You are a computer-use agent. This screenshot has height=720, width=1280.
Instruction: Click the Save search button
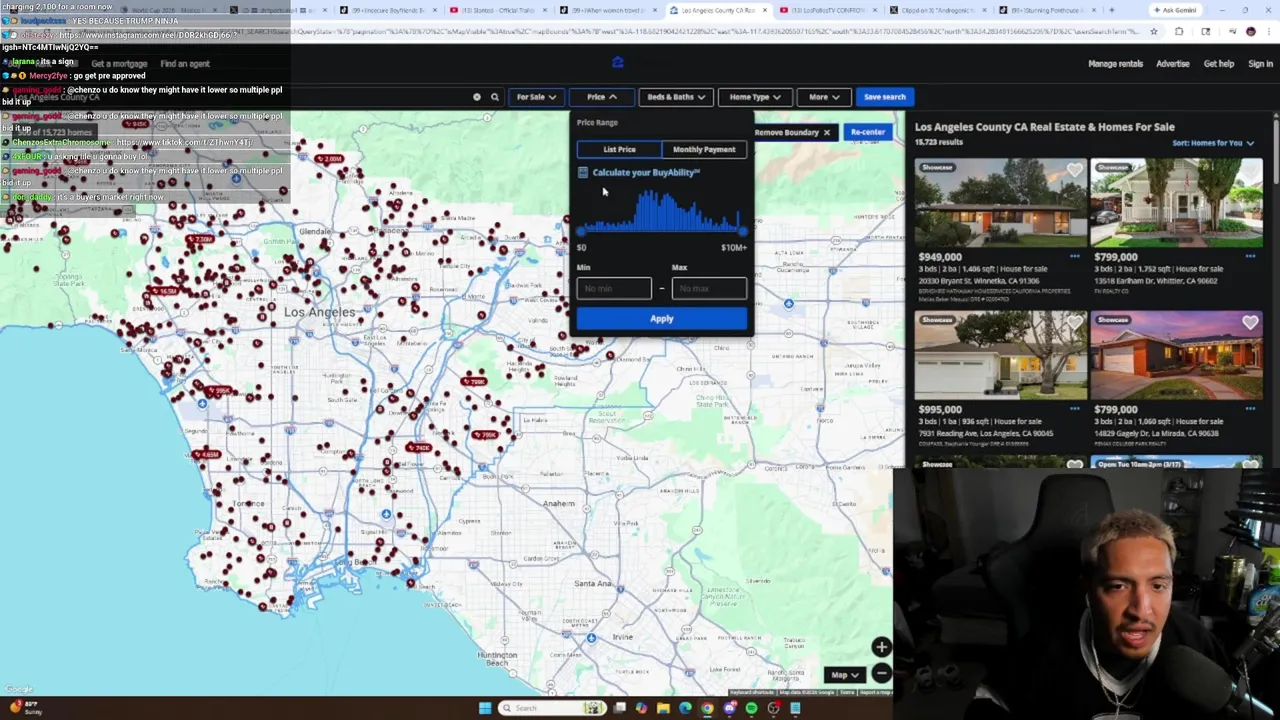tap(885, 97)
